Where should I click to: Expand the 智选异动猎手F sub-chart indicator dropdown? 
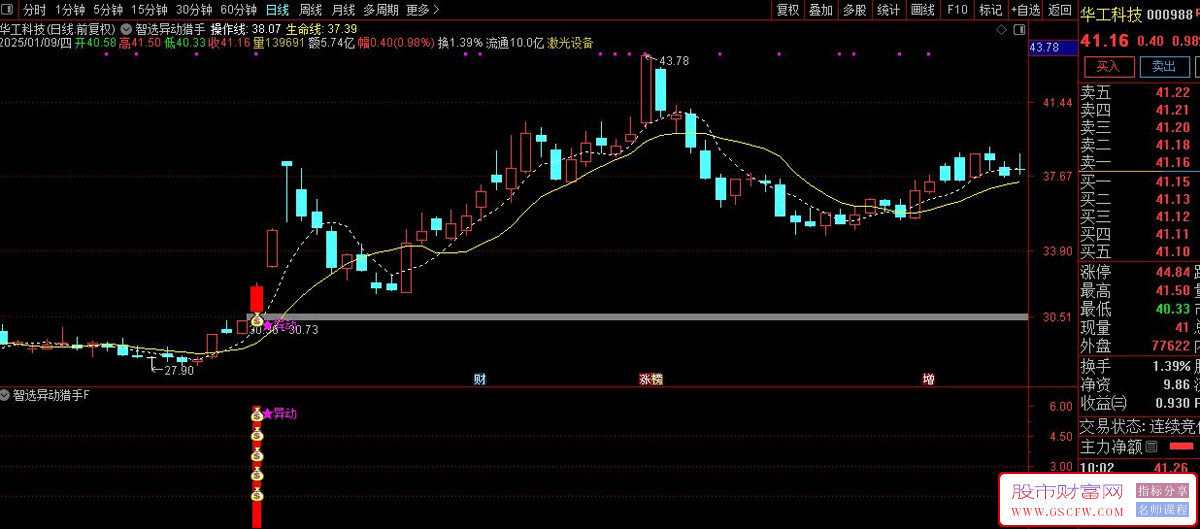click(6, 395)
